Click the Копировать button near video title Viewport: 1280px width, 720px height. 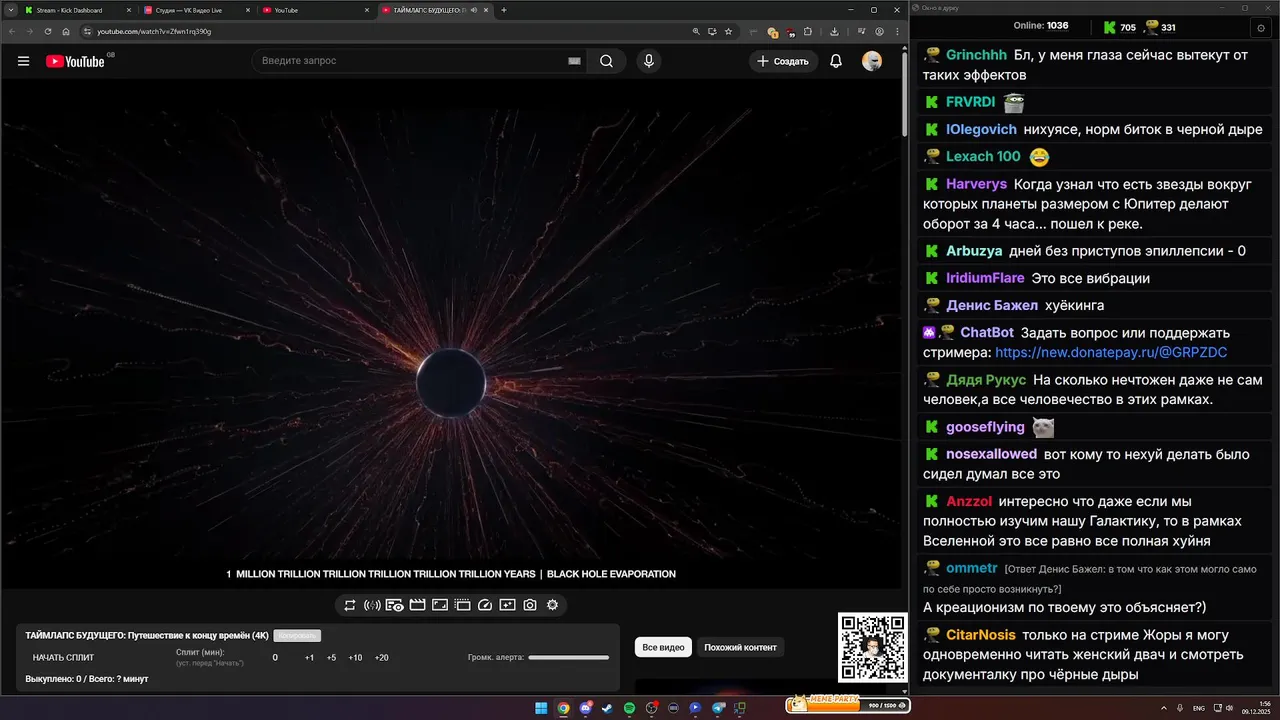(297, 635)
